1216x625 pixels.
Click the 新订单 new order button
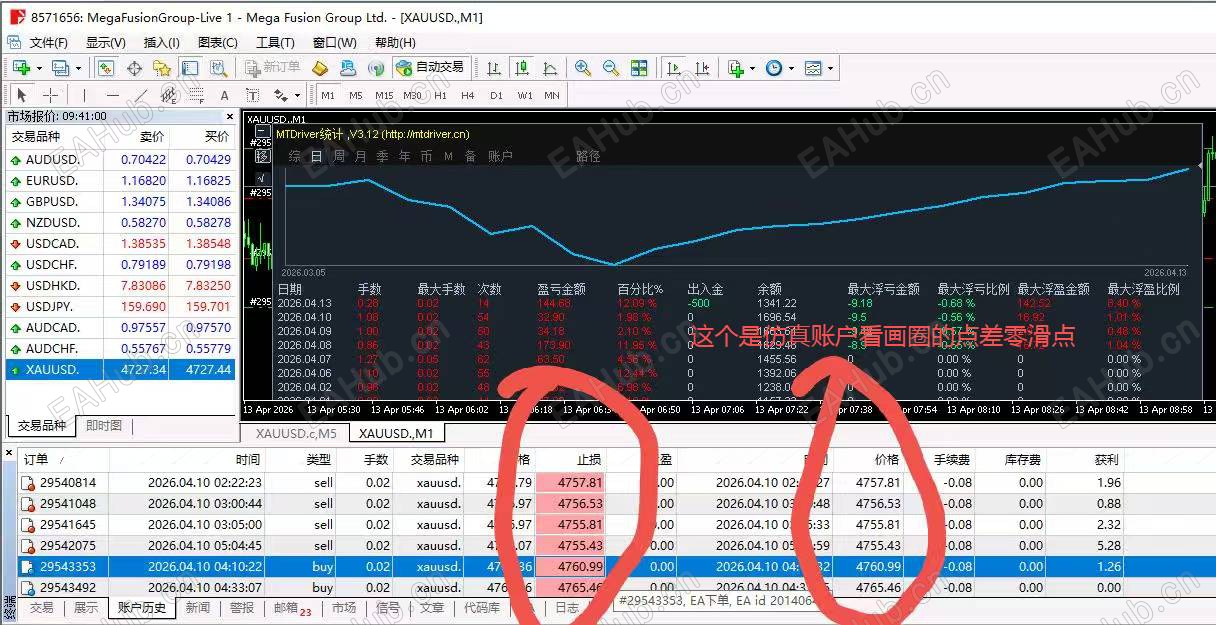click(x=272, y=68)
